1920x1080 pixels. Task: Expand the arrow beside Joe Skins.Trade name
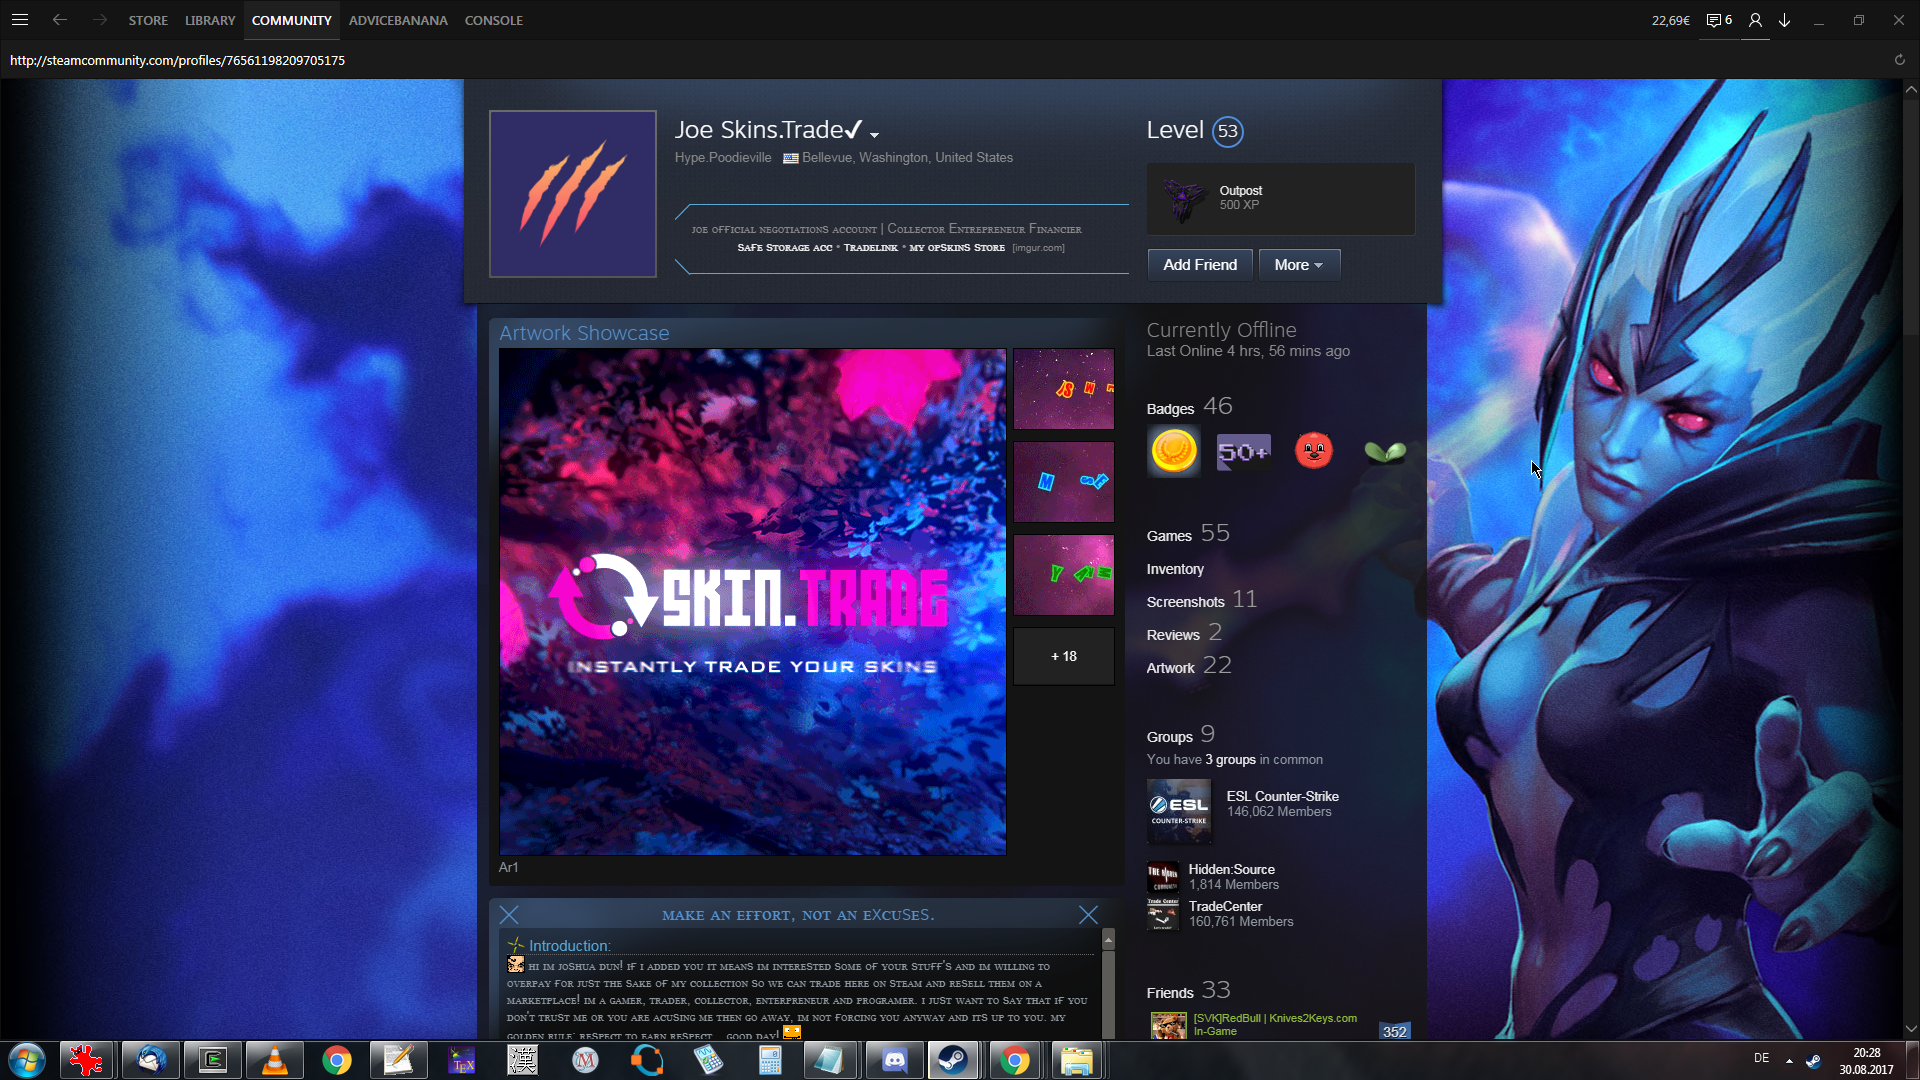[x=875, y=135]
